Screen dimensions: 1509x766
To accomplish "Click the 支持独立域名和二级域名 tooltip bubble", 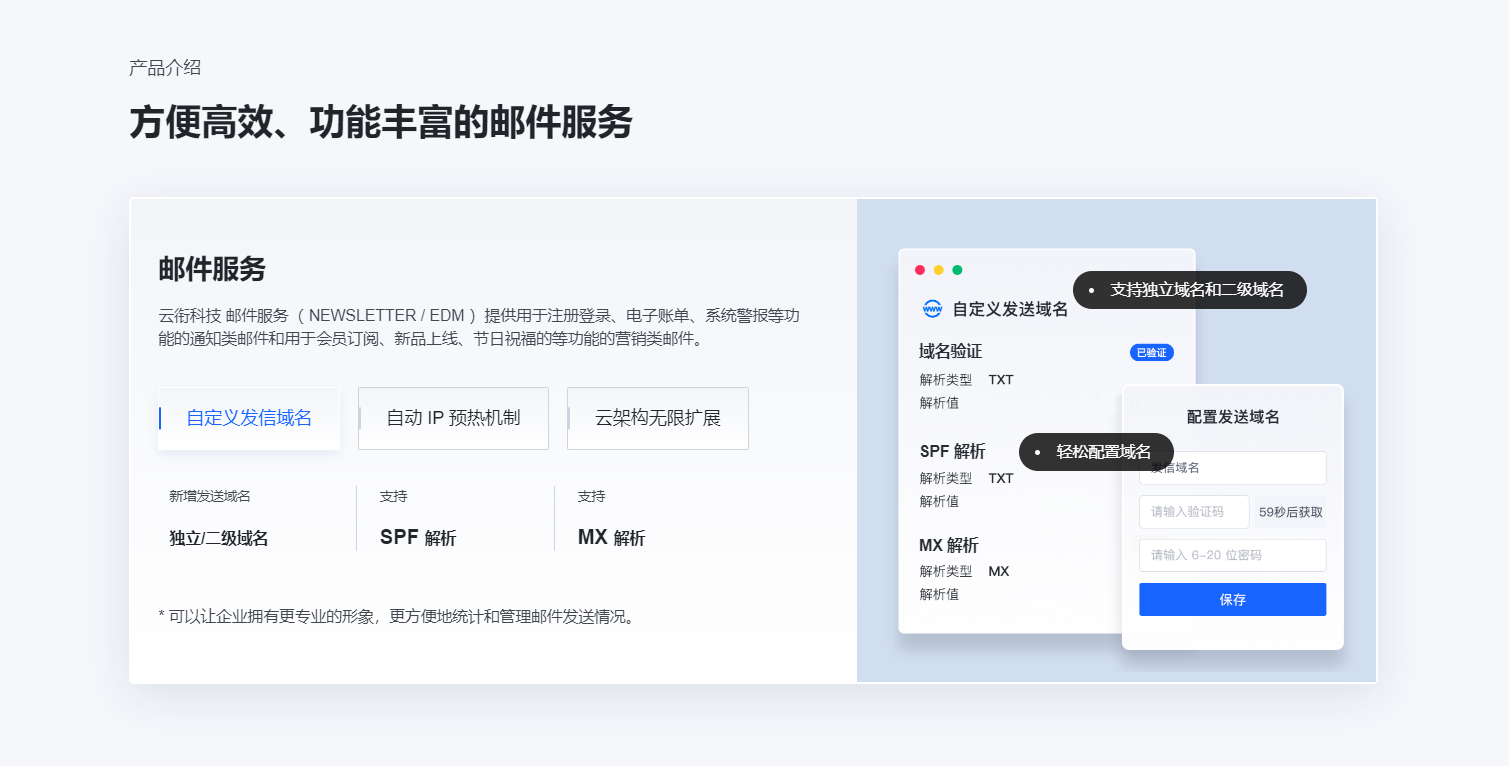I will pos(1190,290).
